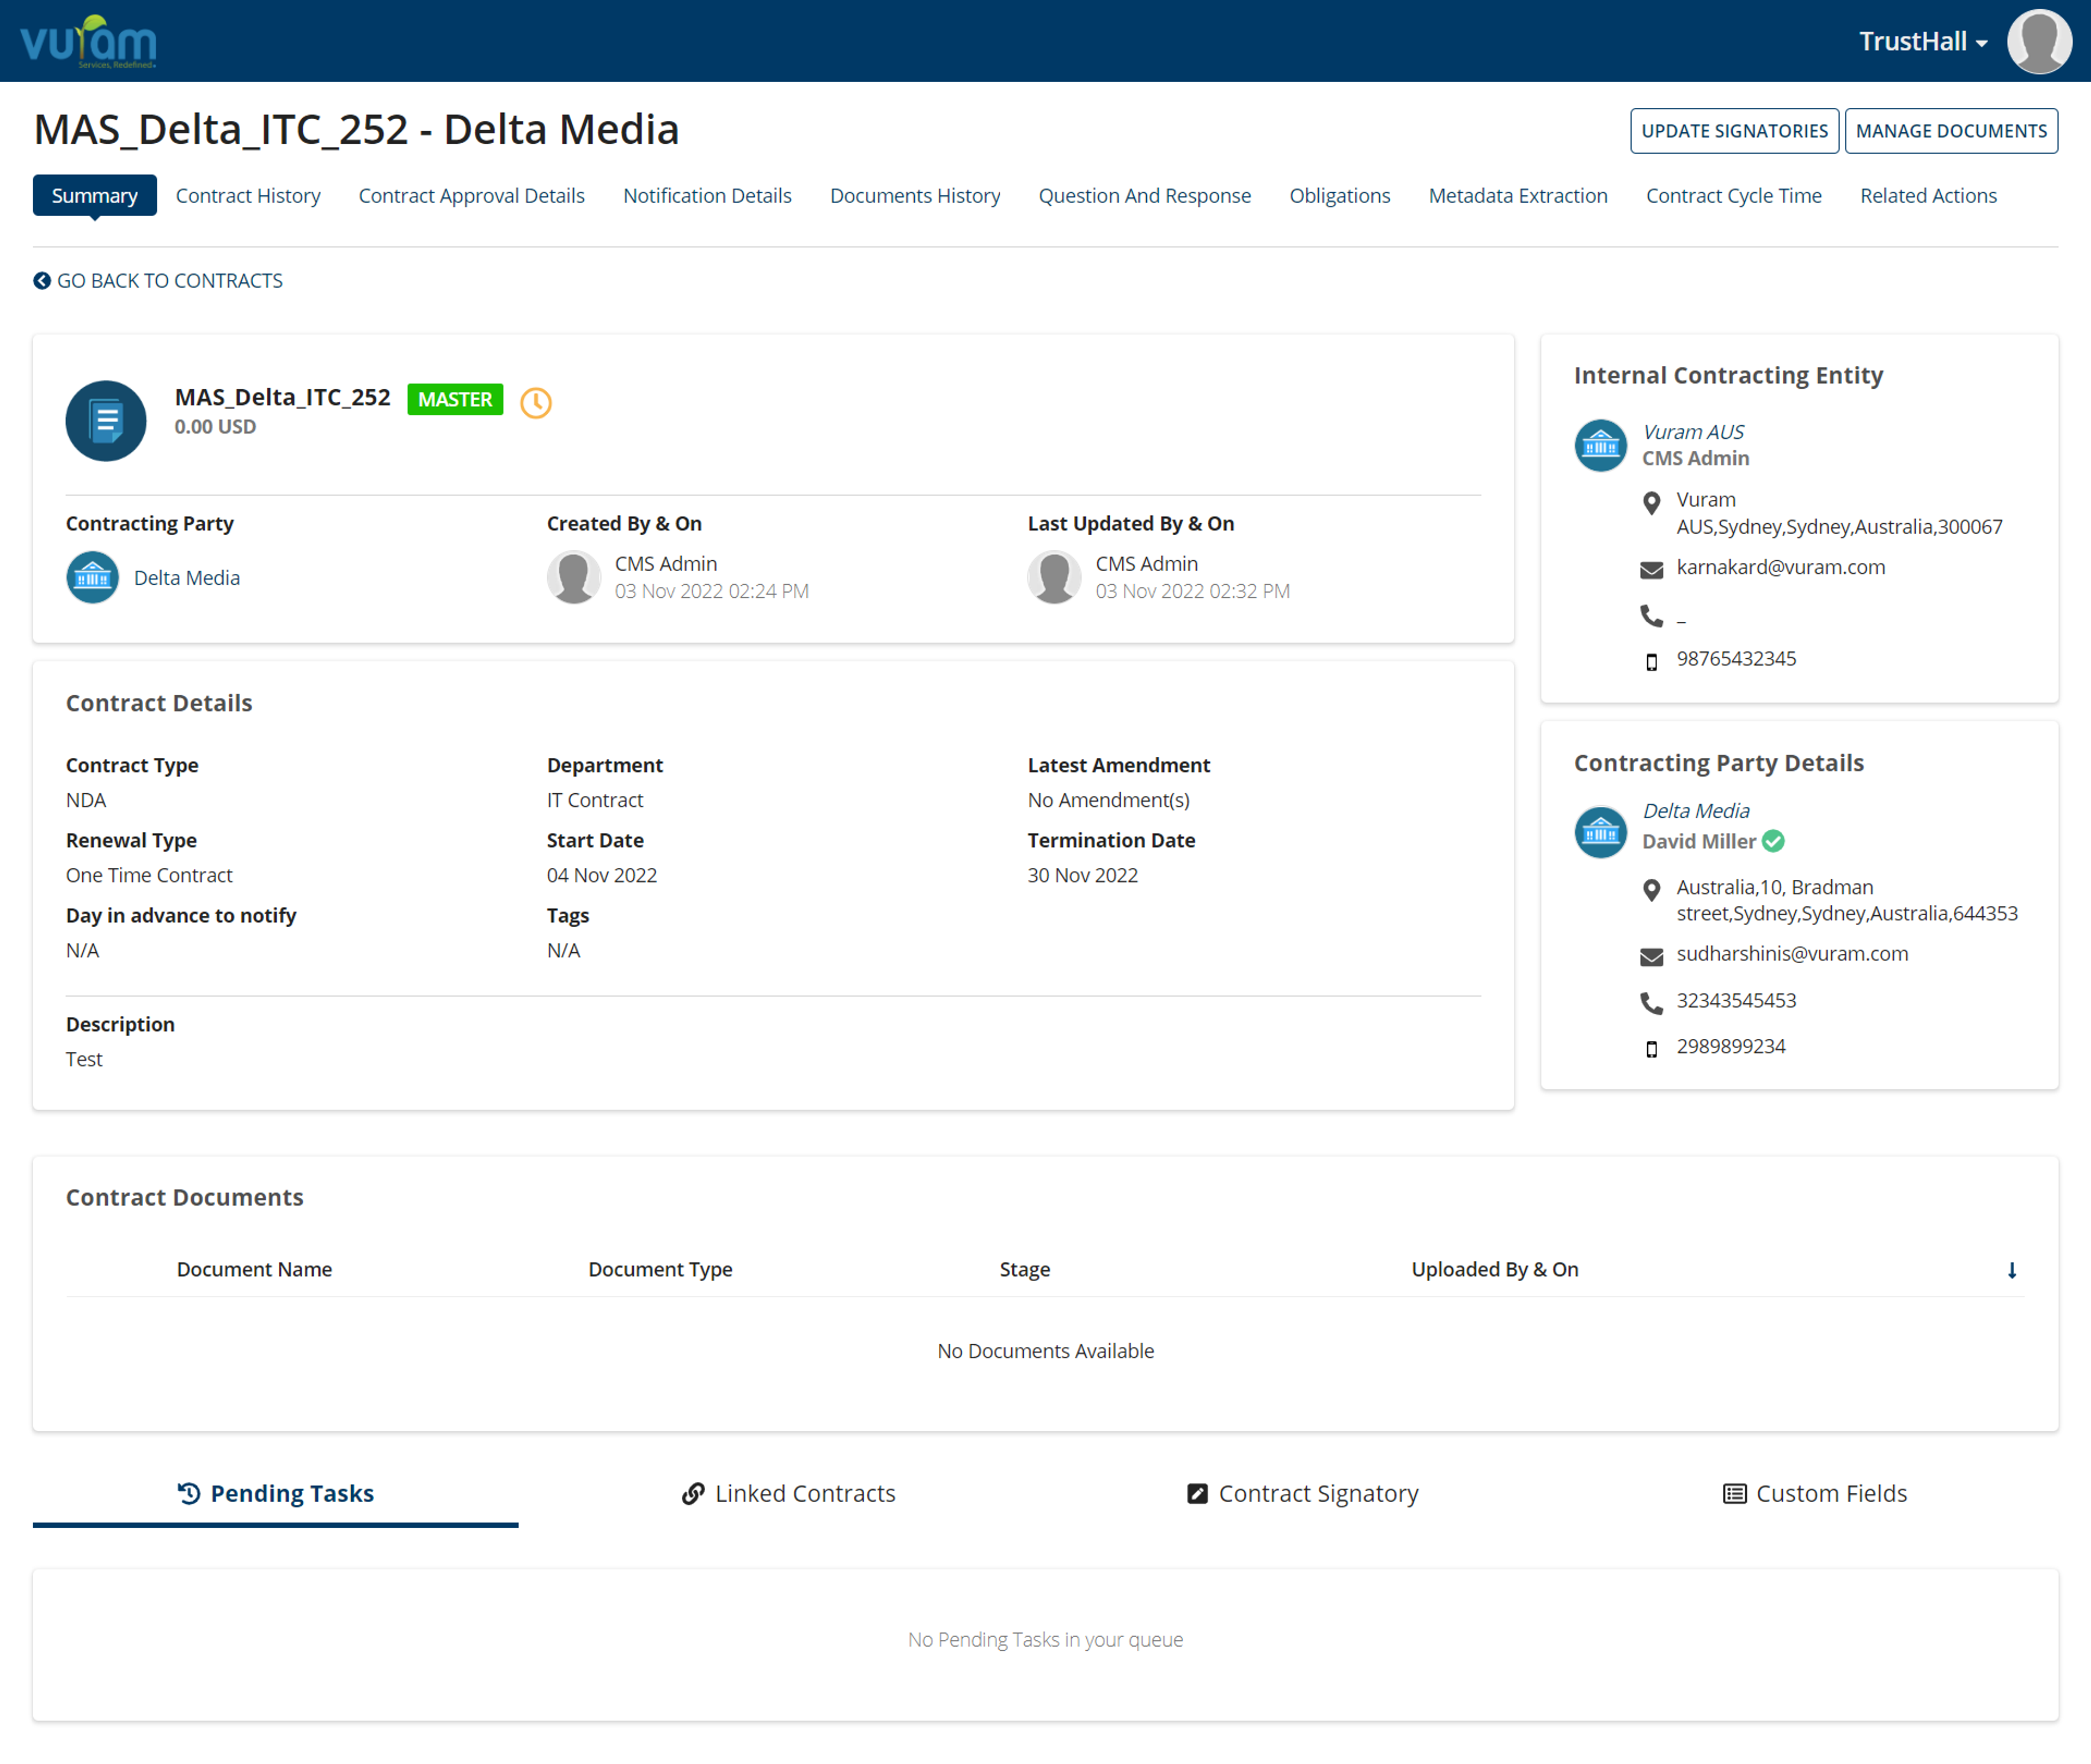Click the location pin beside Bradman street address
Image resolution: width=2091 pixels, height=1764 pixels.
tap(1651, 890)
